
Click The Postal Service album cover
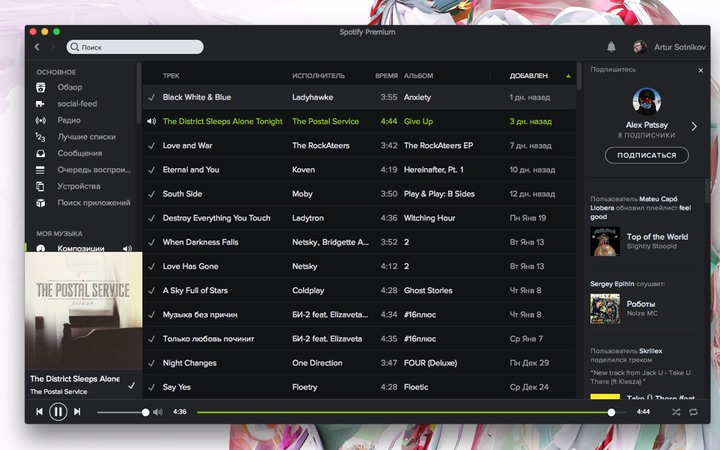(x=84, y=311)
